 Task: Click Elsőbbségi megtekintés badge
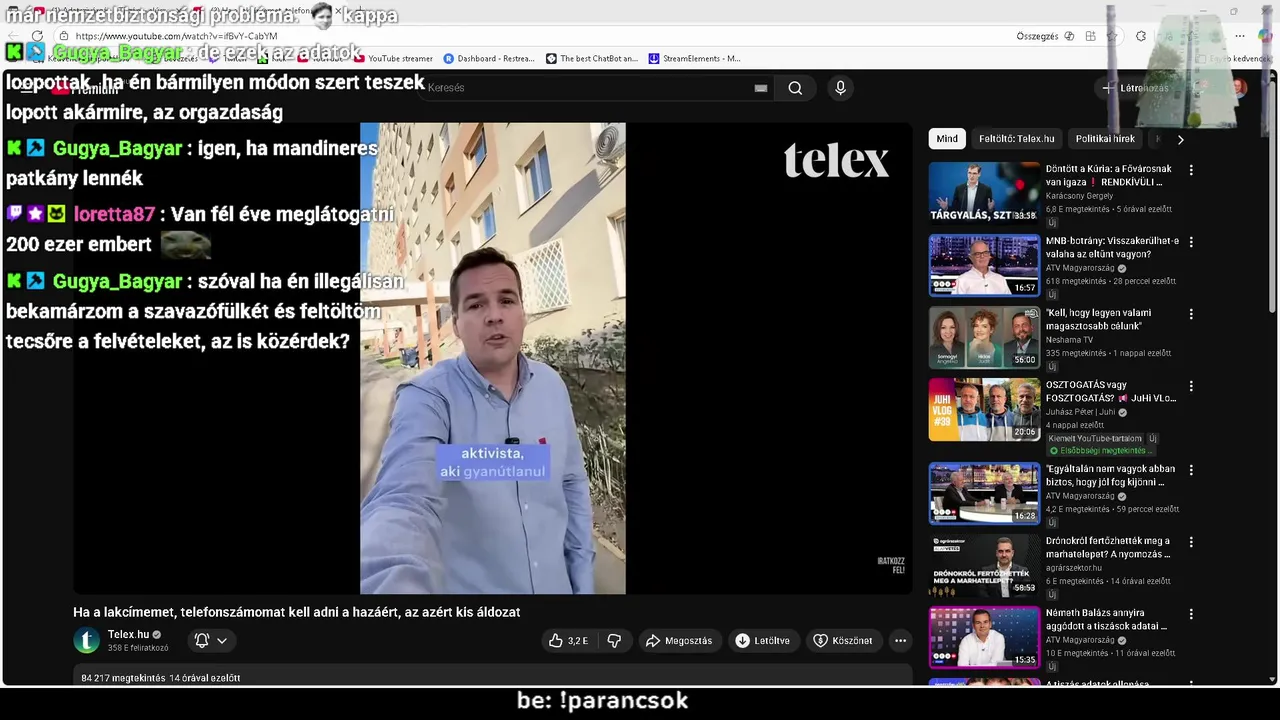point(1100,450)
